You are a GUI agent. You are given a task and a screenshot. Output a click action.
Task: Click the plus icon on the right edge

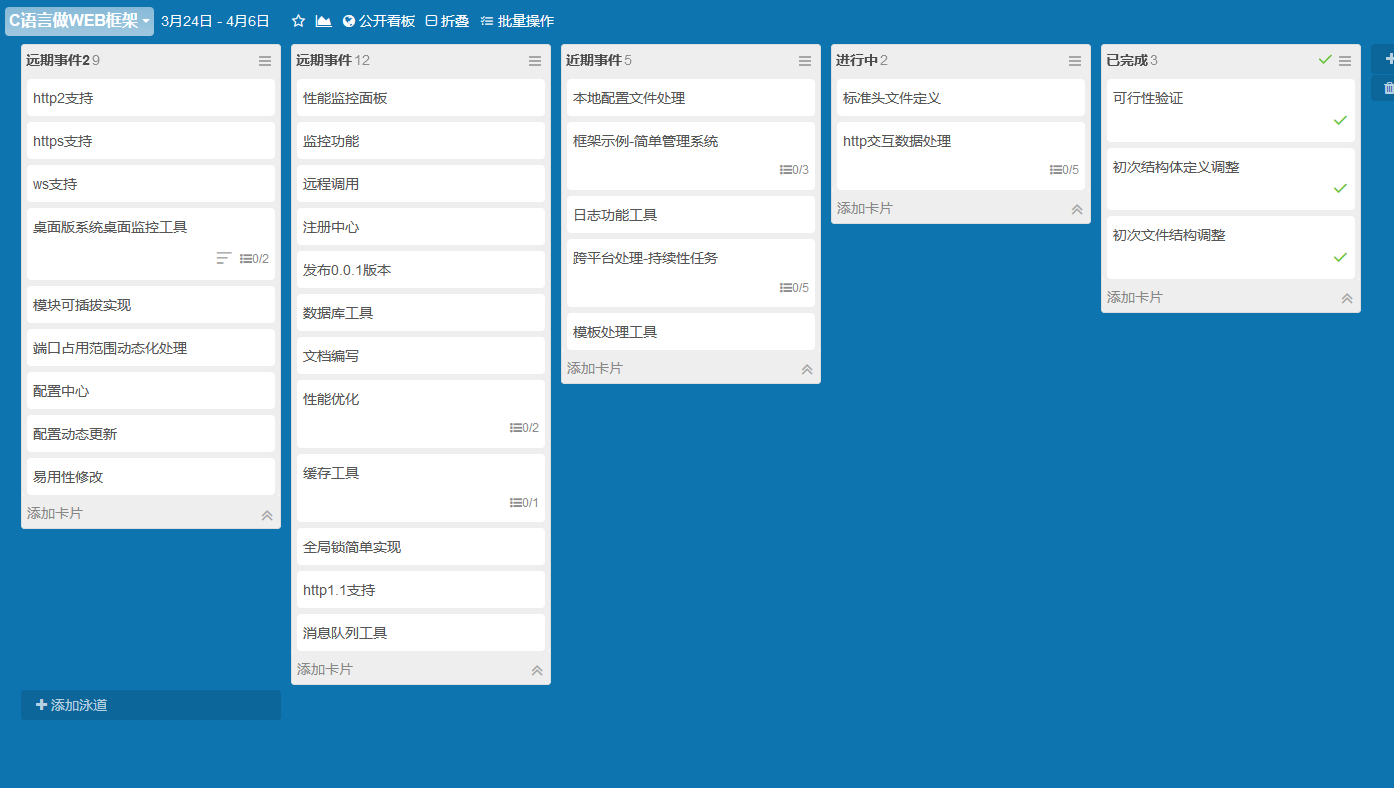click(x=1388, y=58)
